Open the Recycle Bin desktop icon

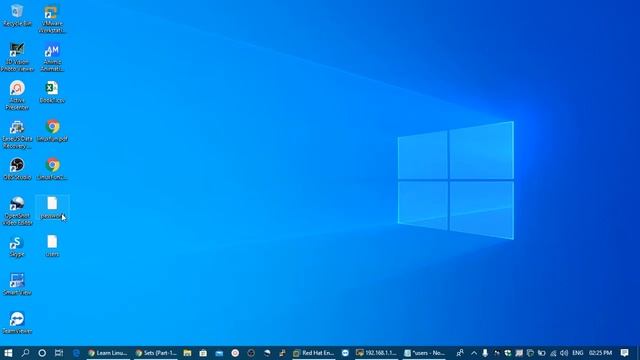(17, 16)
